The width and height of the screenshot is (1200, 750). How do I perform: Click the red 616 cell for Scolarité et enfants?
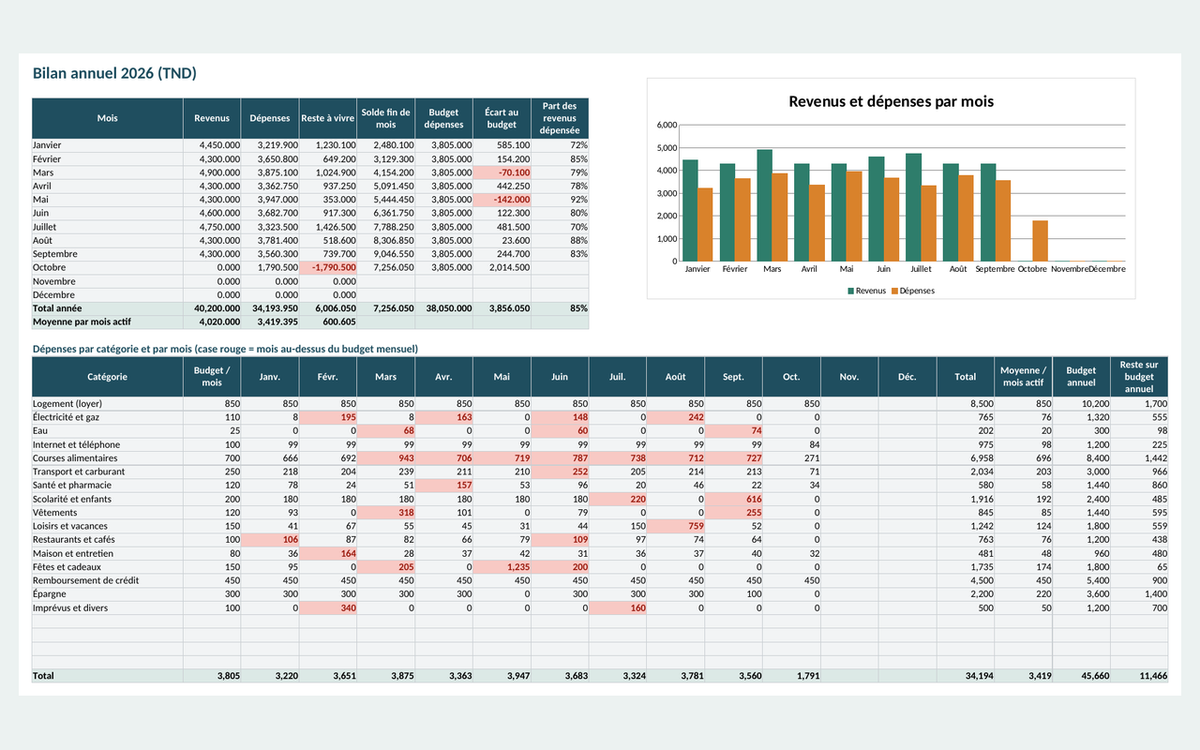tap(734, 499)
